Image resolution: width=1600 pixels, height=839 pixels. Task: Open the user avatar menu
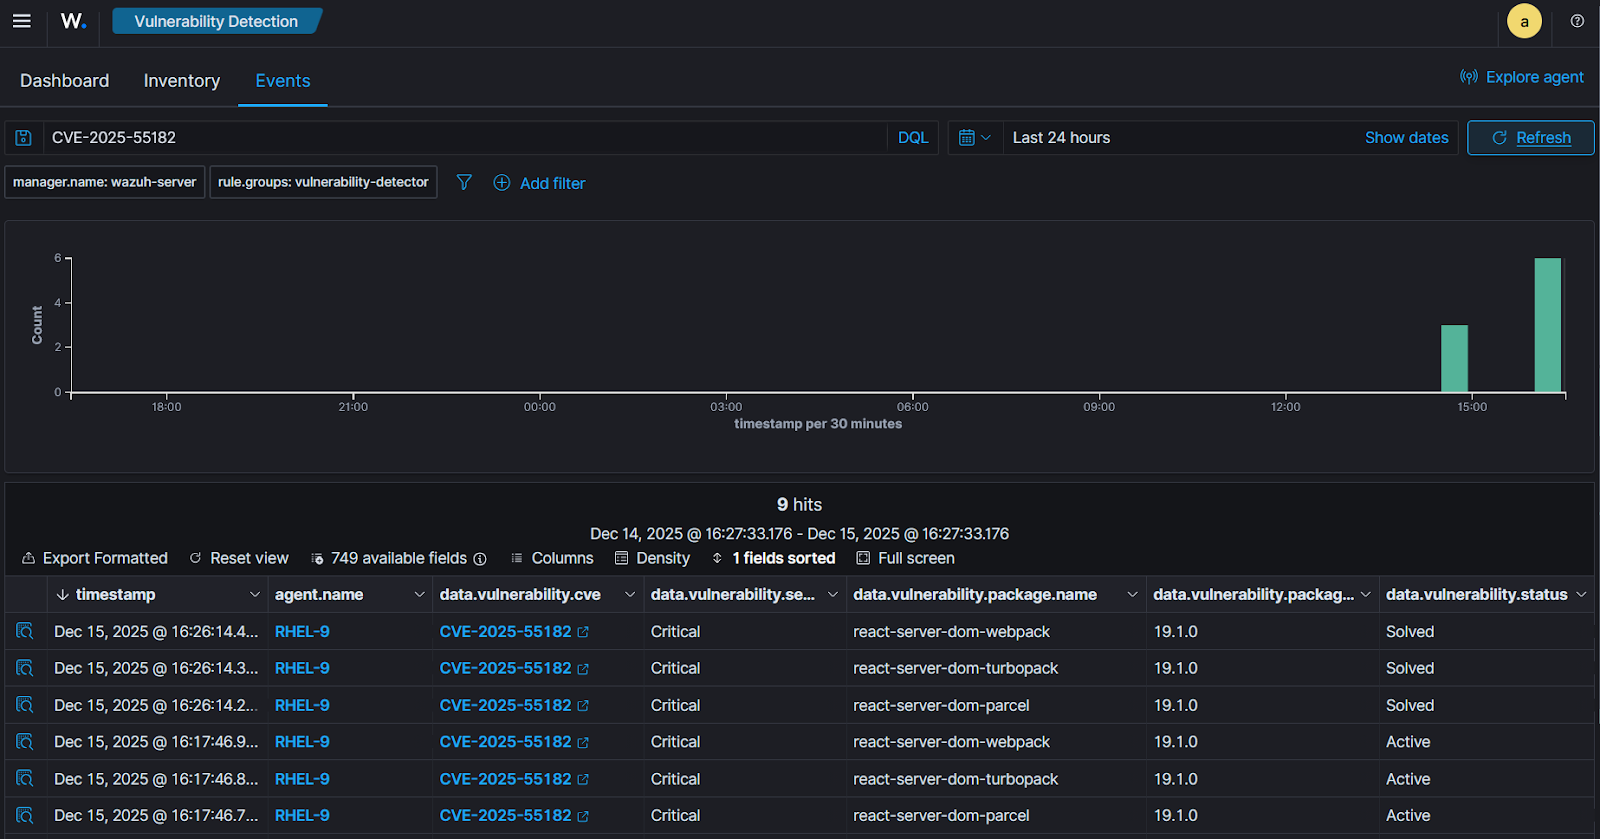[x=1524, y=21]
